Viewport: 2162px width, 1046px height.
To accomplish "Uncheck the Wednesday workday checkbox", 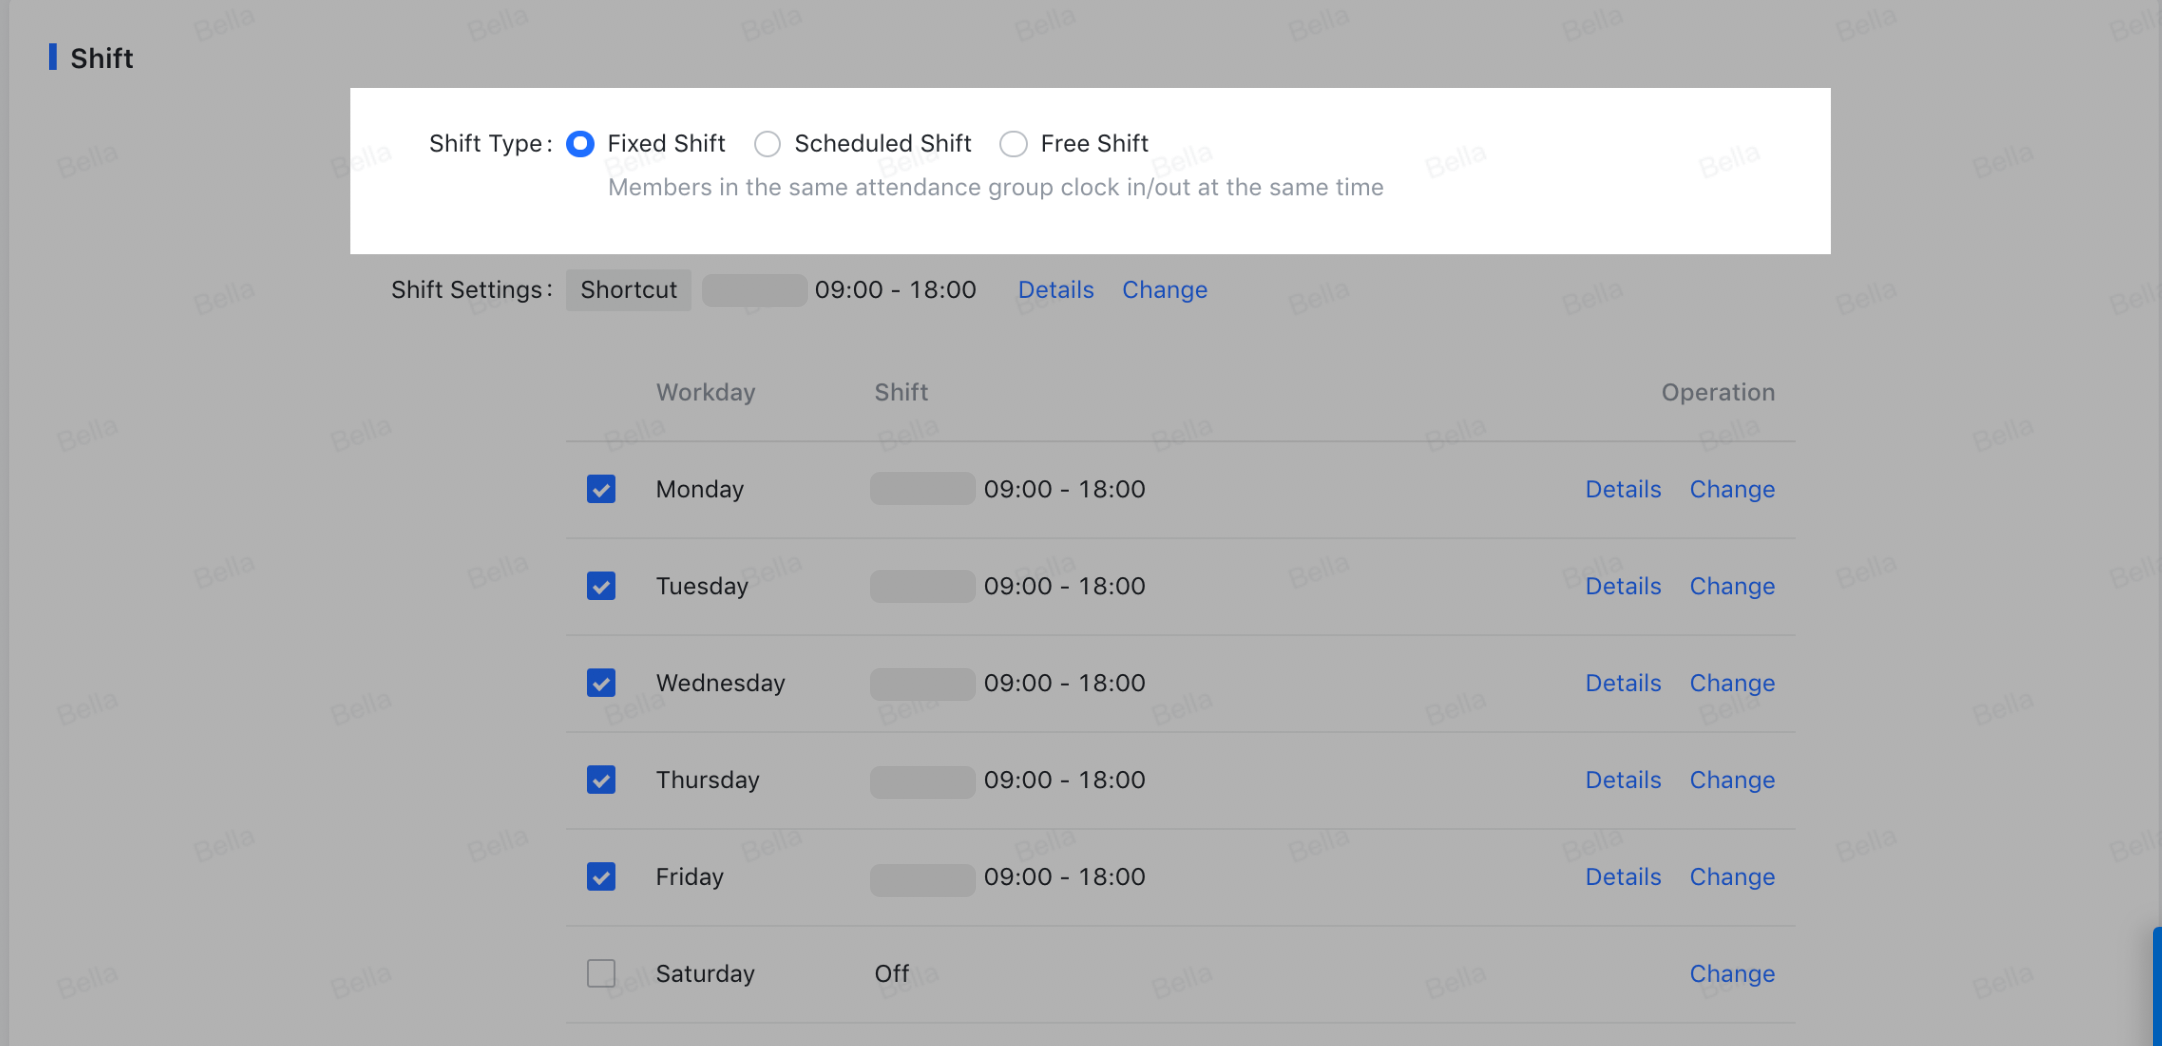I will coord(601,683).
